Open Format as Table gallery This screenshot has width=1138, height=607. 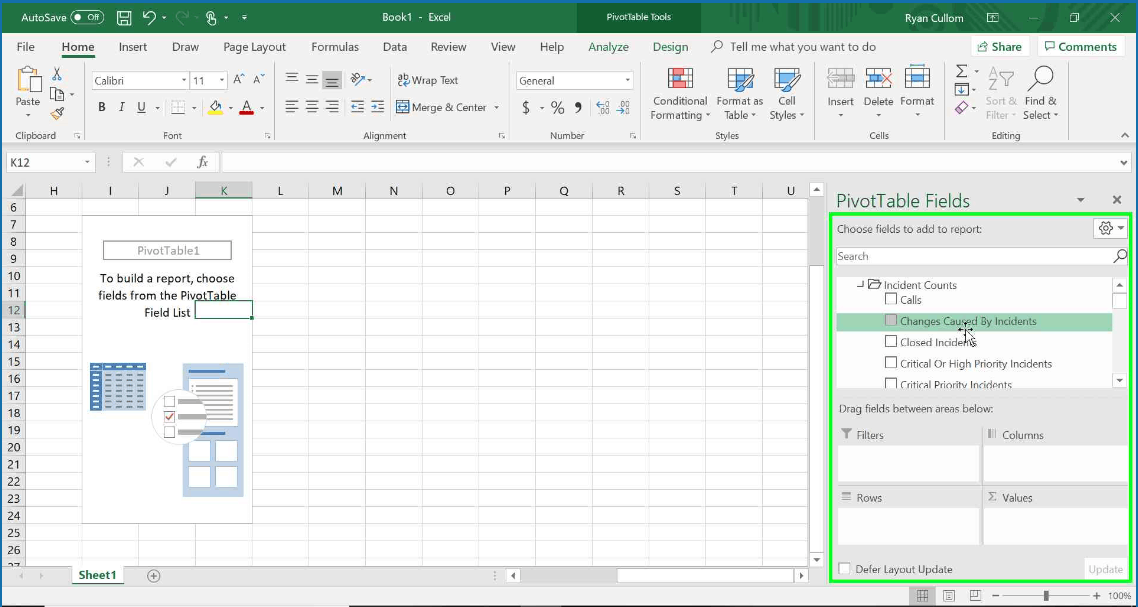(740, 94)
